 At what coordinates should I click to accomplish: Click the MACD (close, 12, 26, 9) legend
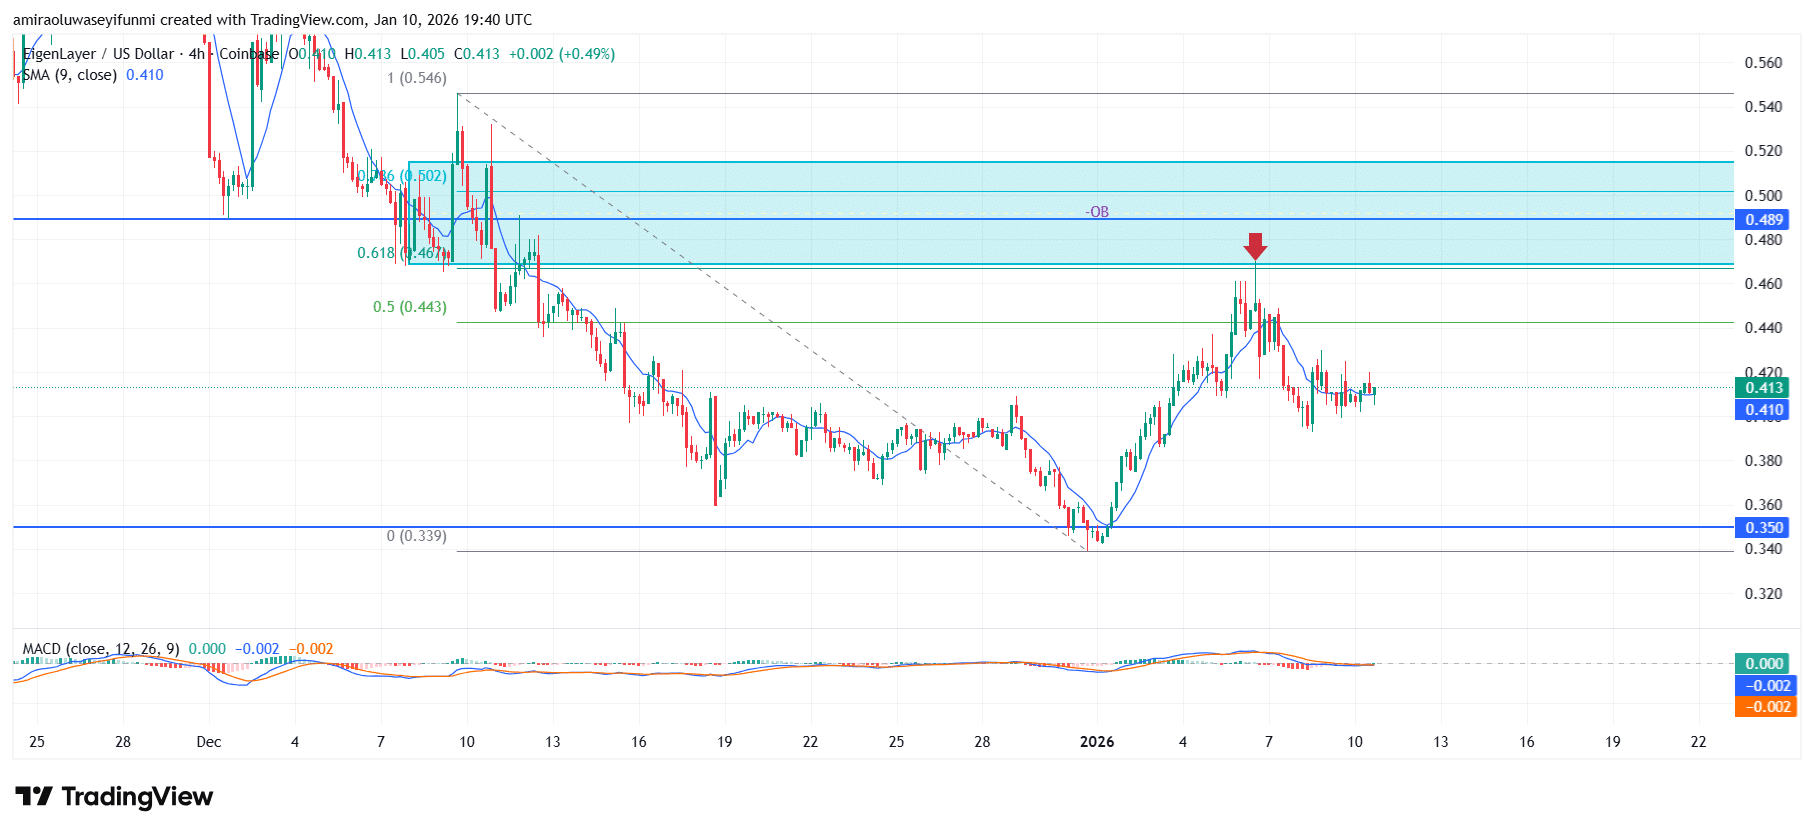click(x=101, y=649)
